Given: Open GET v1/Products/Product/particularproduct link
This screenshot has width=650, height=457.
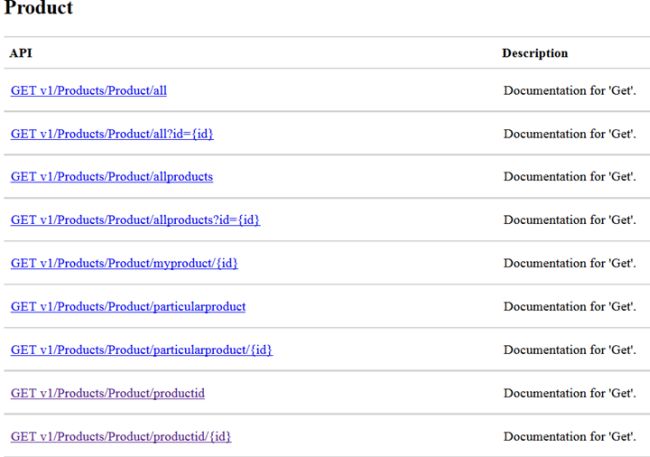Looking at the screenshot, I should (x=128, y=307).
